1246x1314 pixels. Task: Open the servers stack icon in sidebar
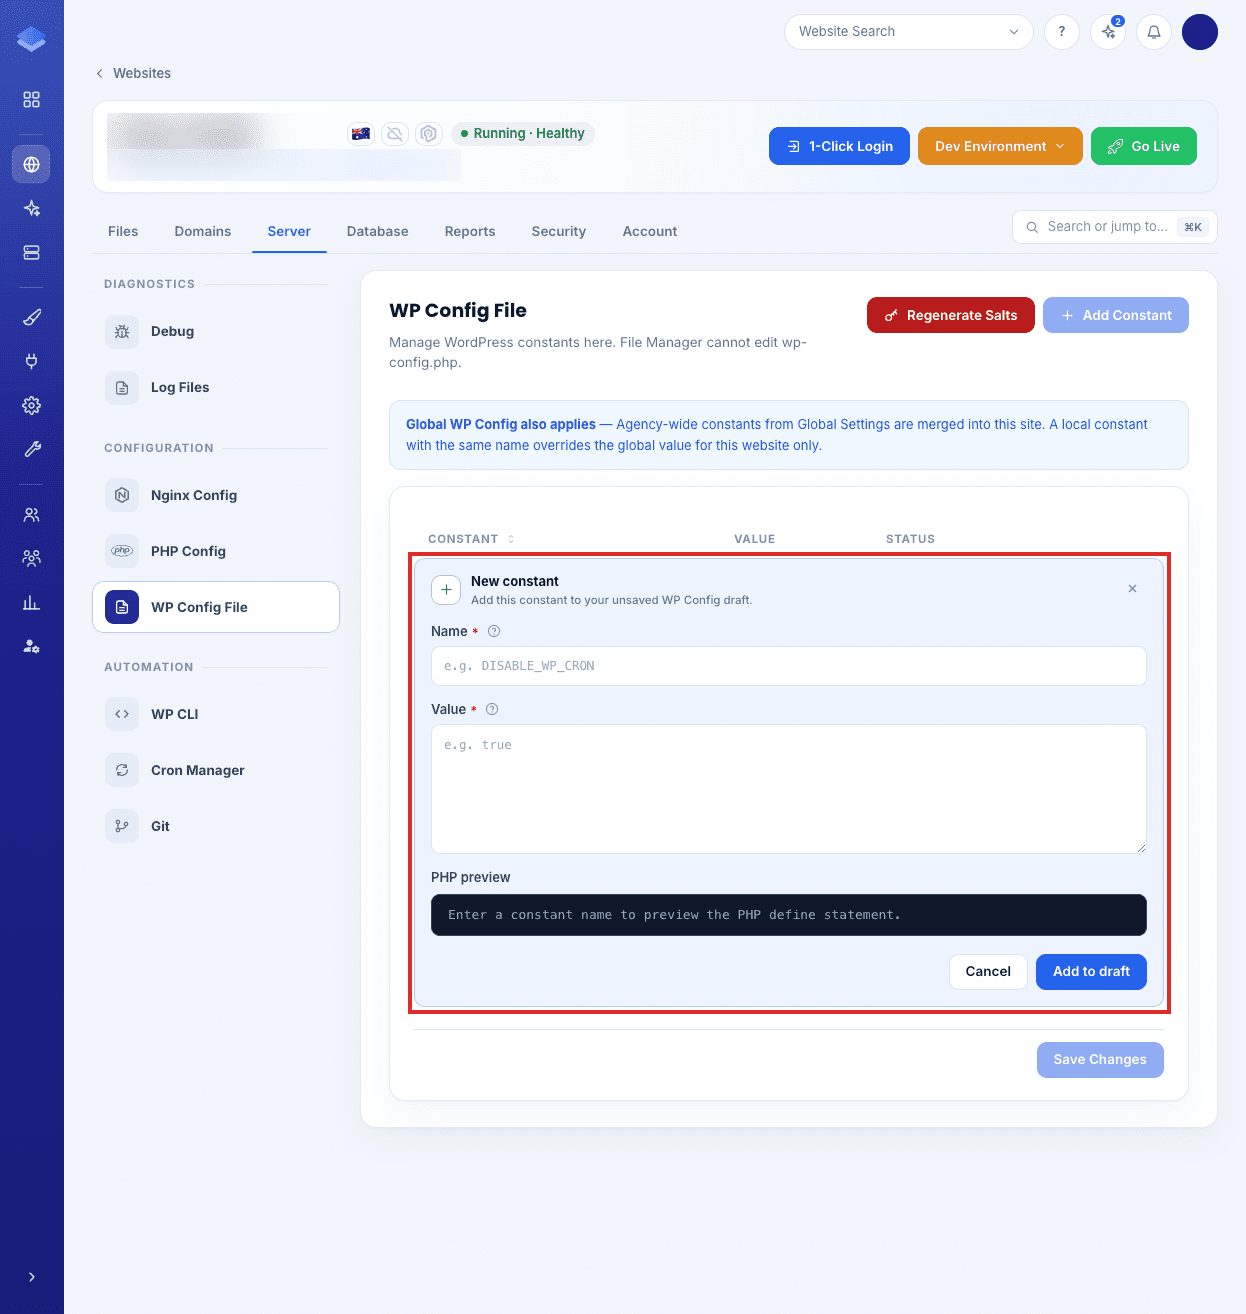(31, 253)
